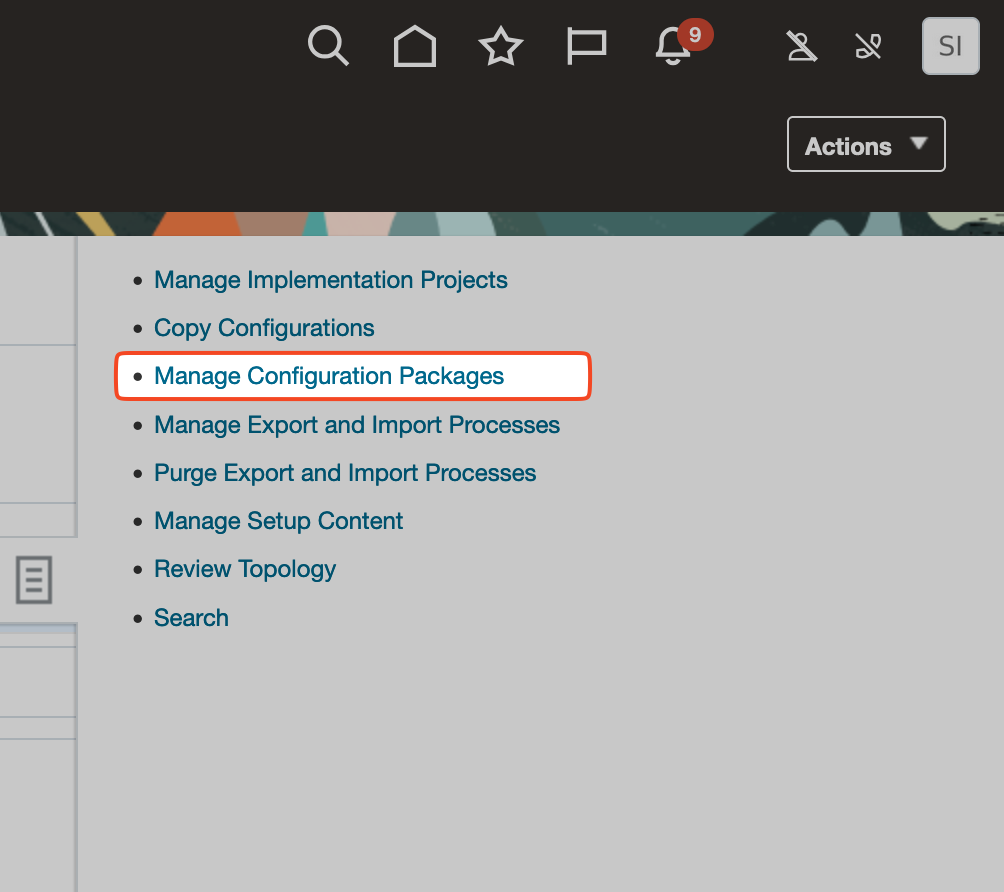Click the Search task link
Image resolution: width=1004 pixels, height=892 pixels.
191,618
